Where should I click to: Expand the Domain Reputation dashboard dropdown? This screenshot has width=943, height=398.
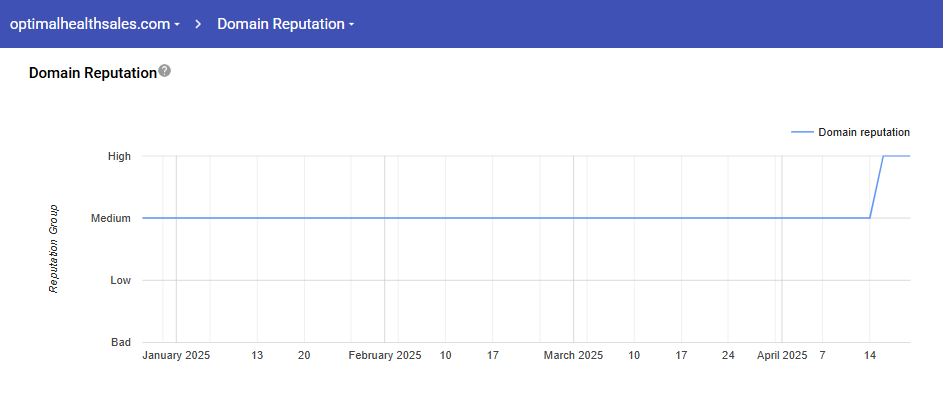[286, 24]
